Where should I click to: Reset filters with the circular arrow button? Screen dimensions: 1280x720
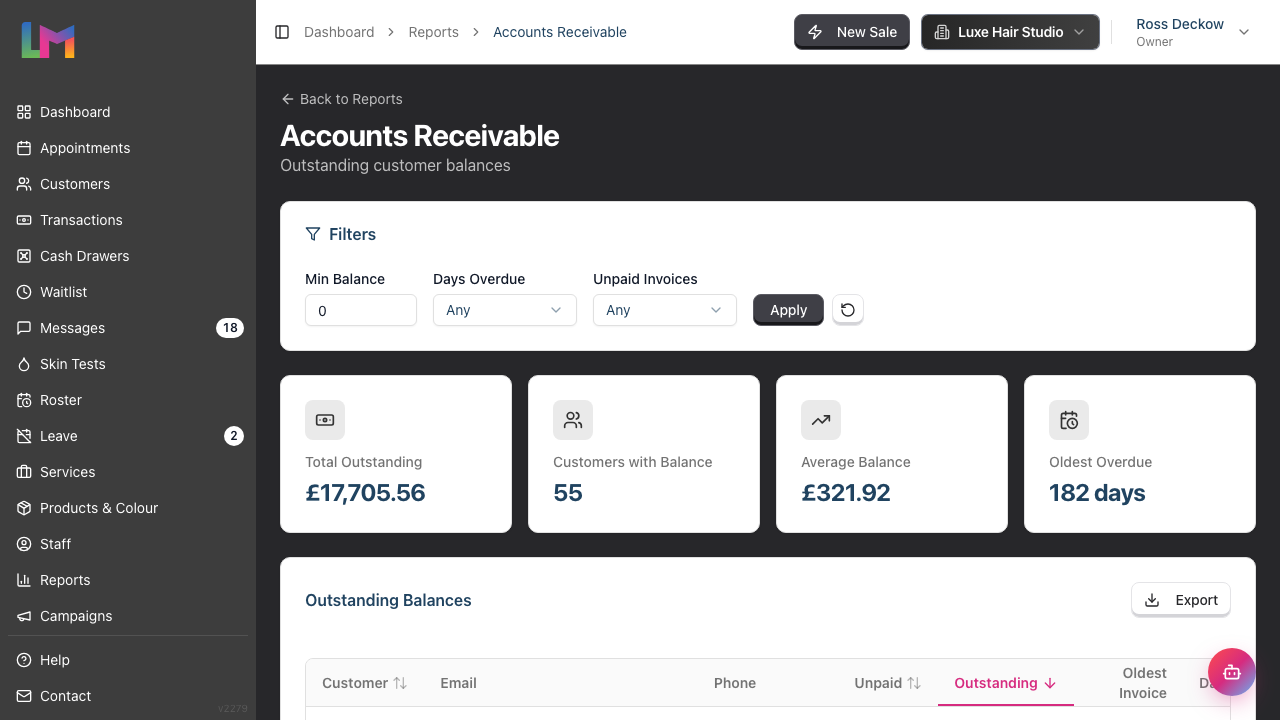tap(848, 310)
